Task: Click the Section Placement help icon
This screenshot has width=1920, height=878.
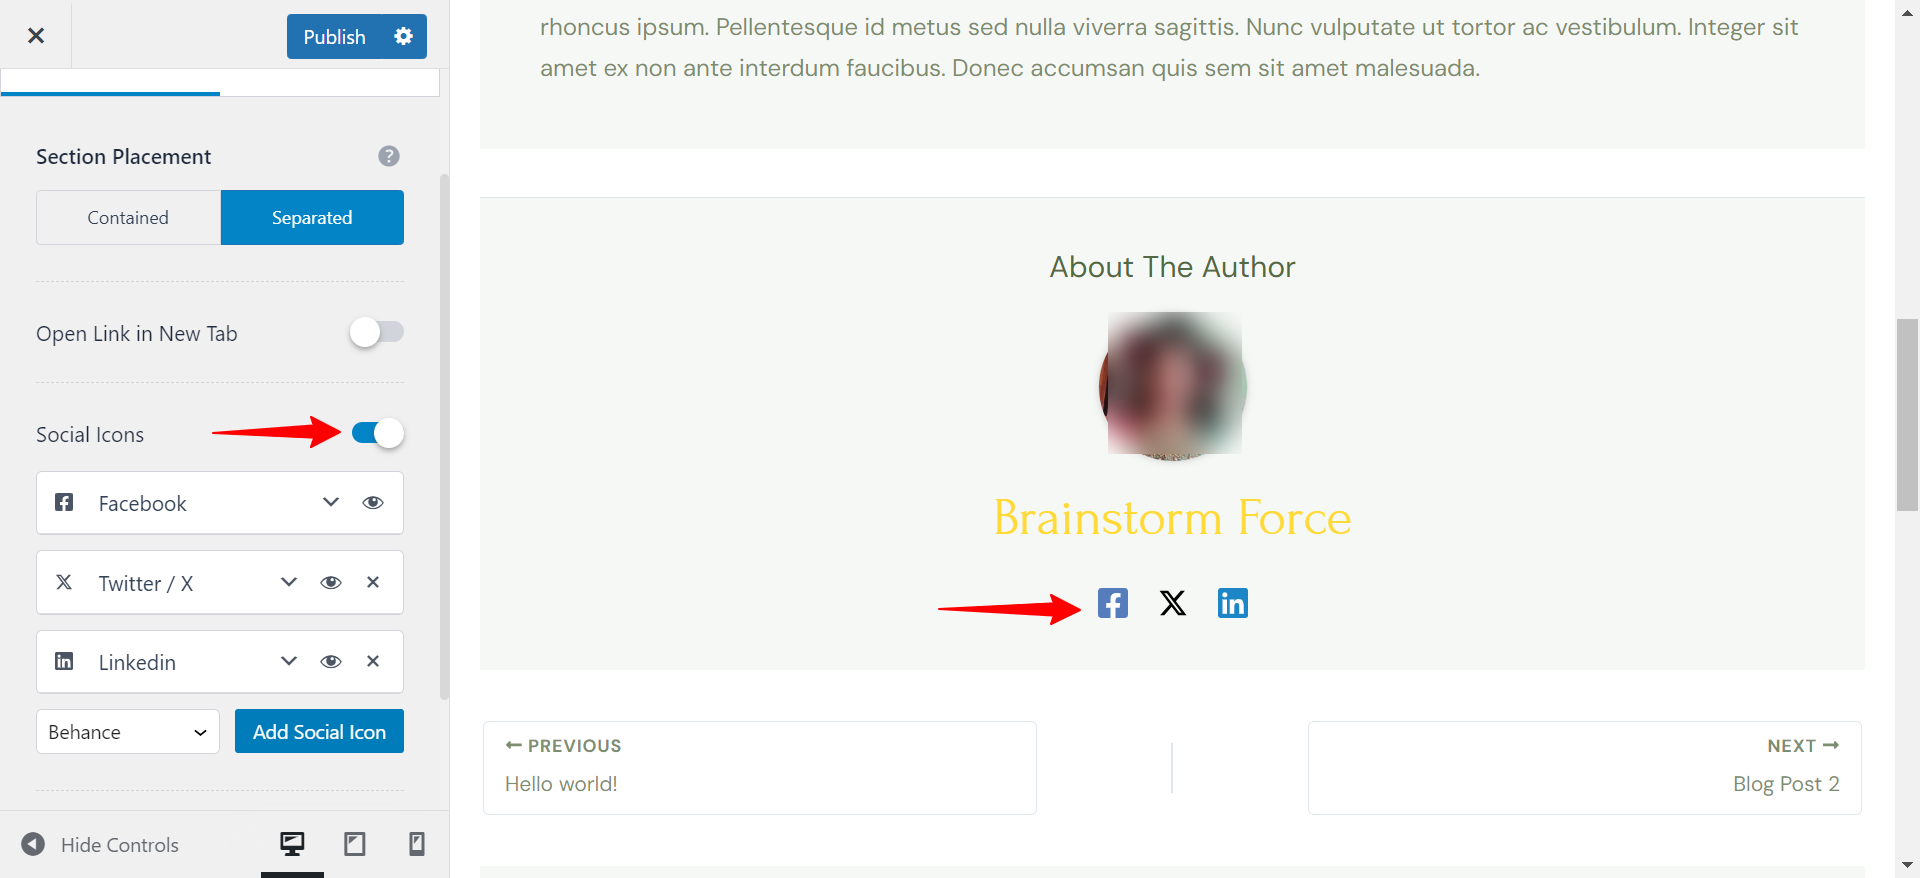Action: 389,156
